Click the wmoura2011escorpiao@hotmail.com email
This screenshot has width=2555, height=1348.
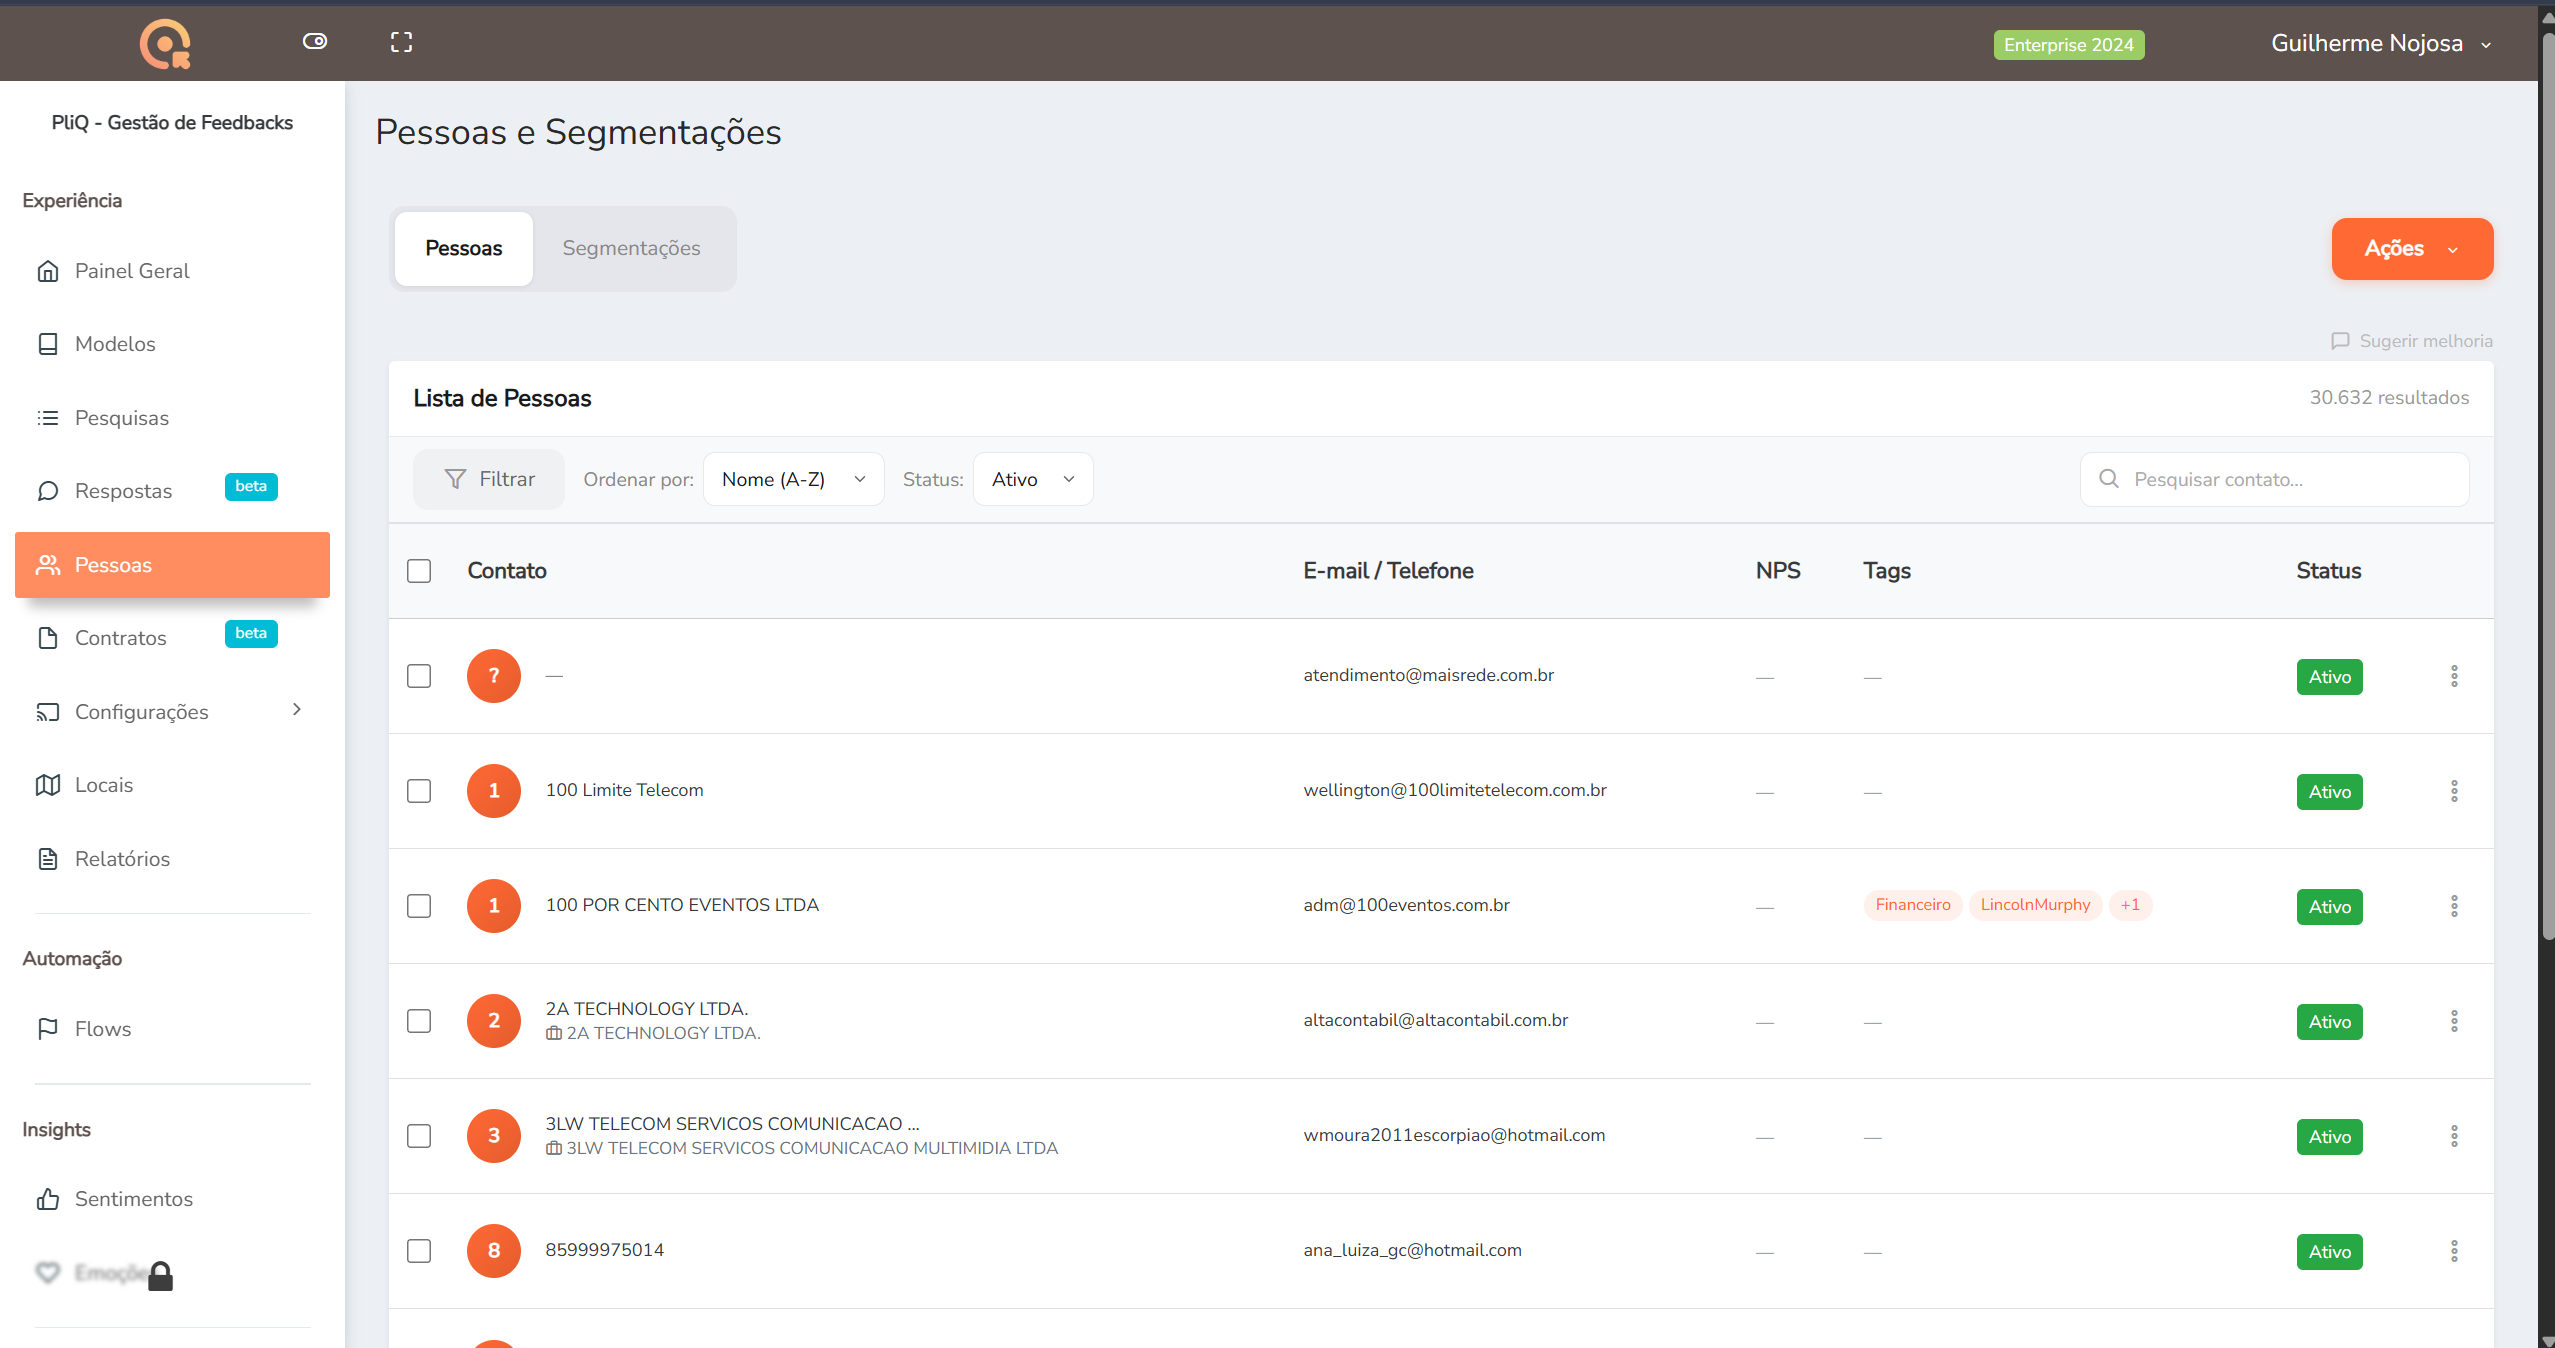(x=1454, y=1135)
